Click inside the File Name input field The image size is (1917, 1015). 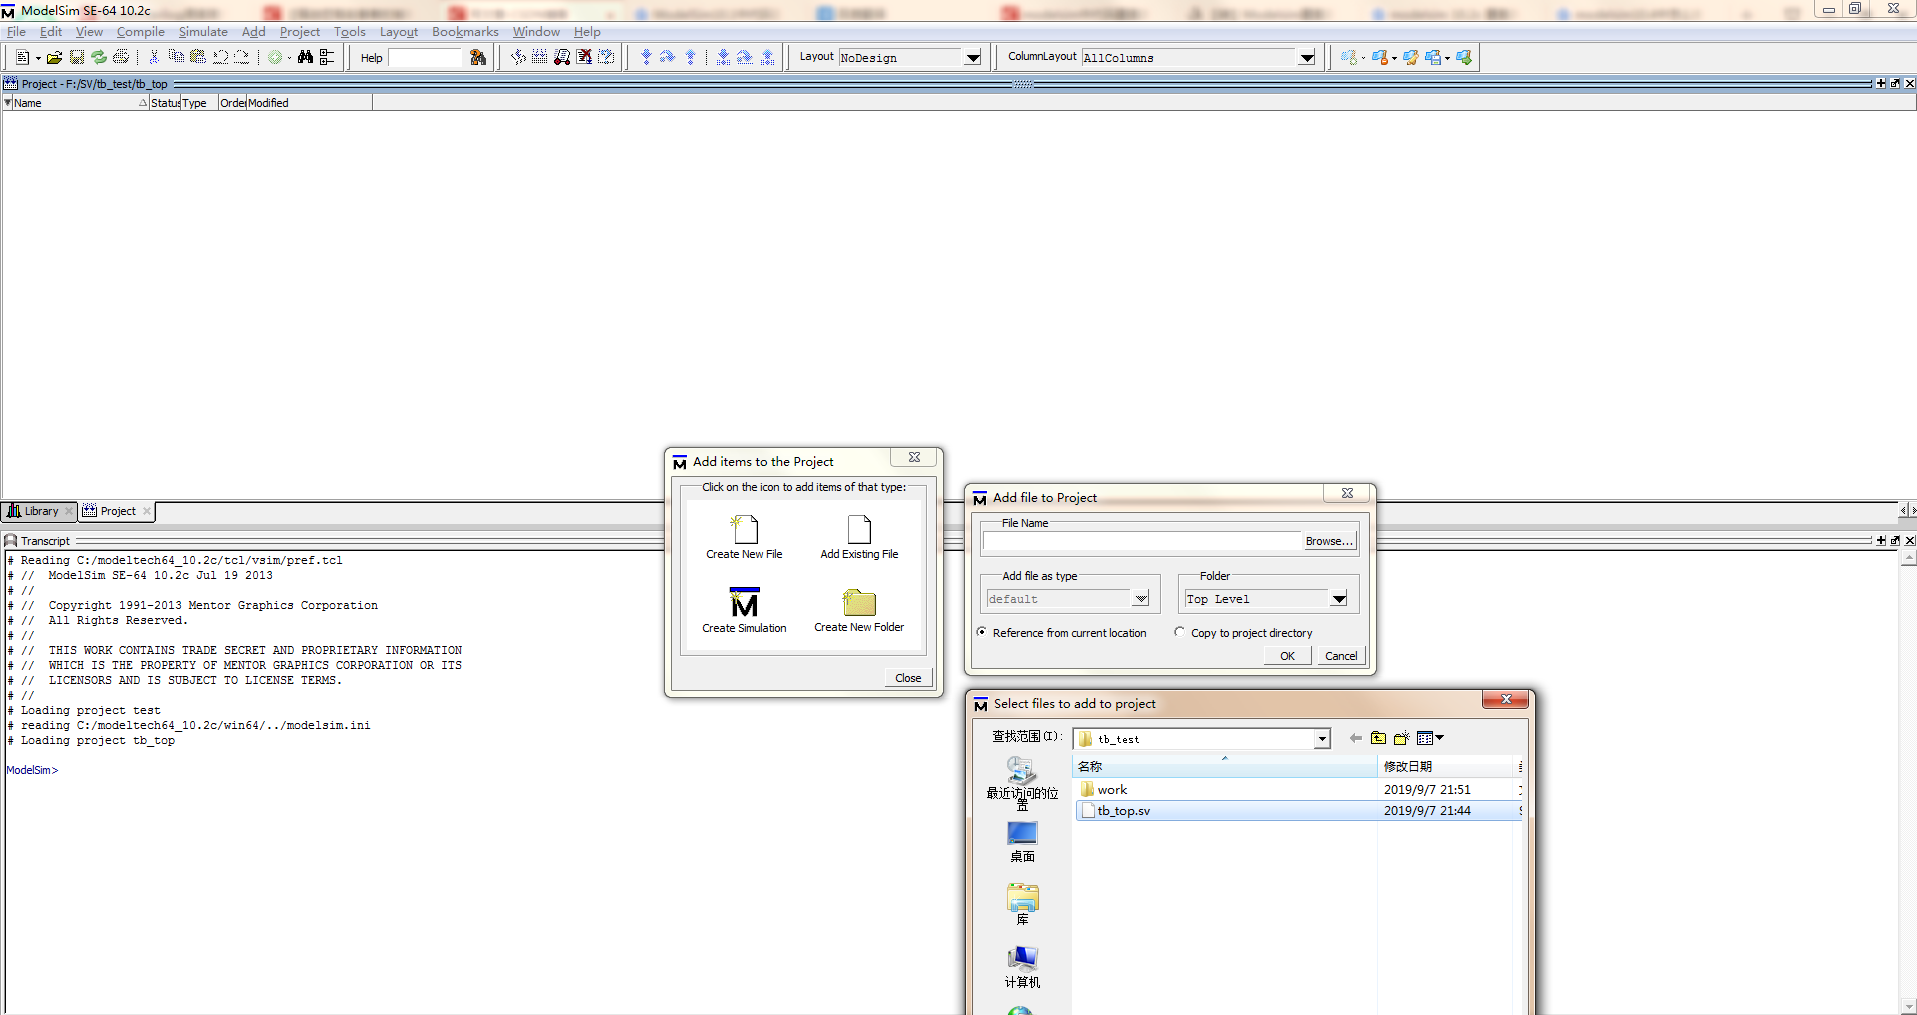[x=1140, y=542]
